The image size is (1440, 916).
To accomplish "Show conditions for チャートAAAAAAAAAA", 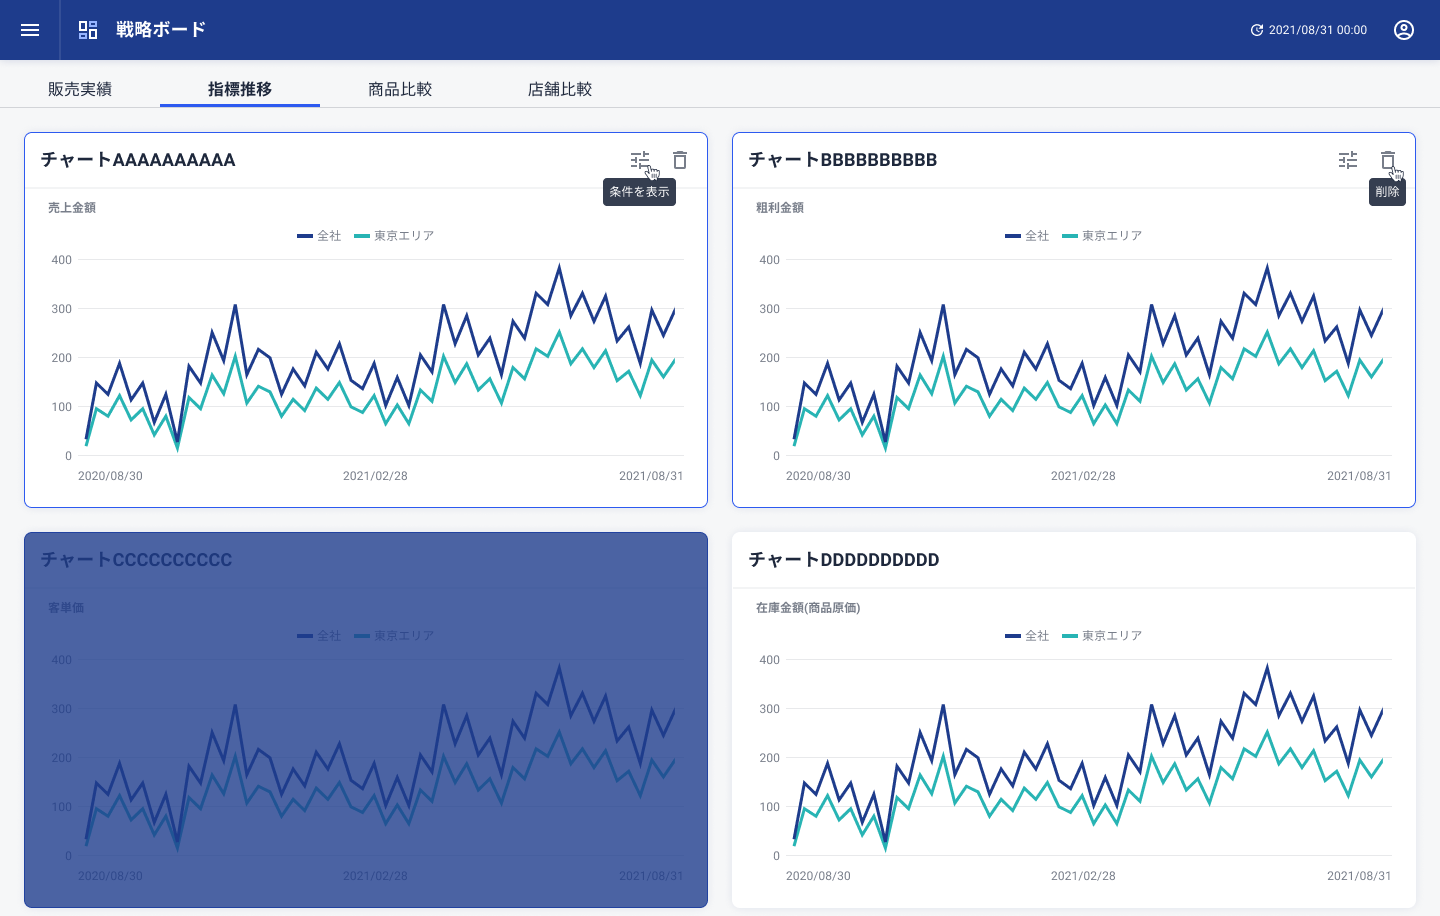I will click(640, 160).
